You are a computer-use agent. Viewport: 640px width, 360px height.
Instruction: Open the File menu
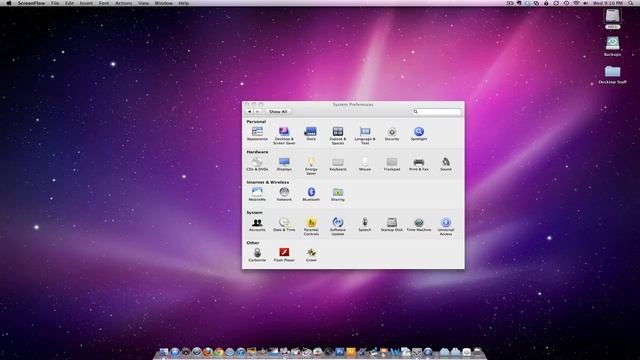(x=55, y=3)
